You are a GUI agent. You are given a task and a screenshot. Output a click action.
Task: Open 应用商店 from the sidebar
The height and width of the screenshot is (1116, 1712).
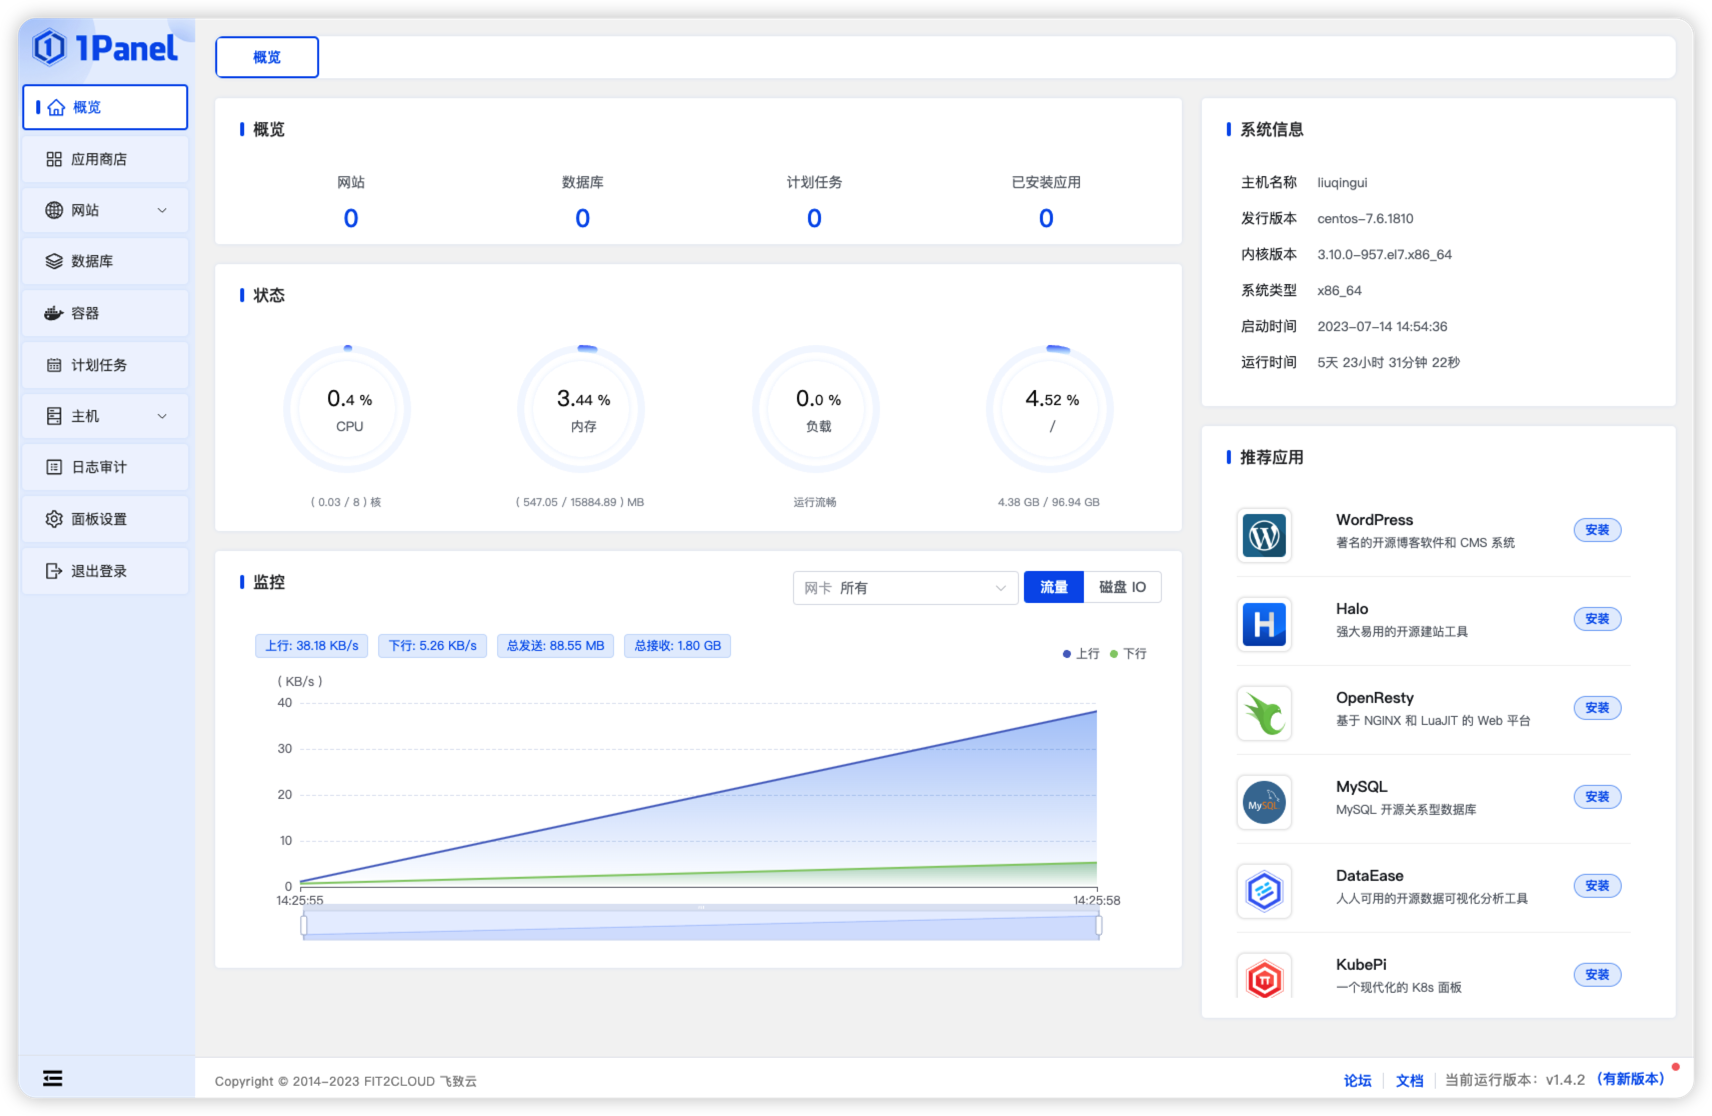99,160
